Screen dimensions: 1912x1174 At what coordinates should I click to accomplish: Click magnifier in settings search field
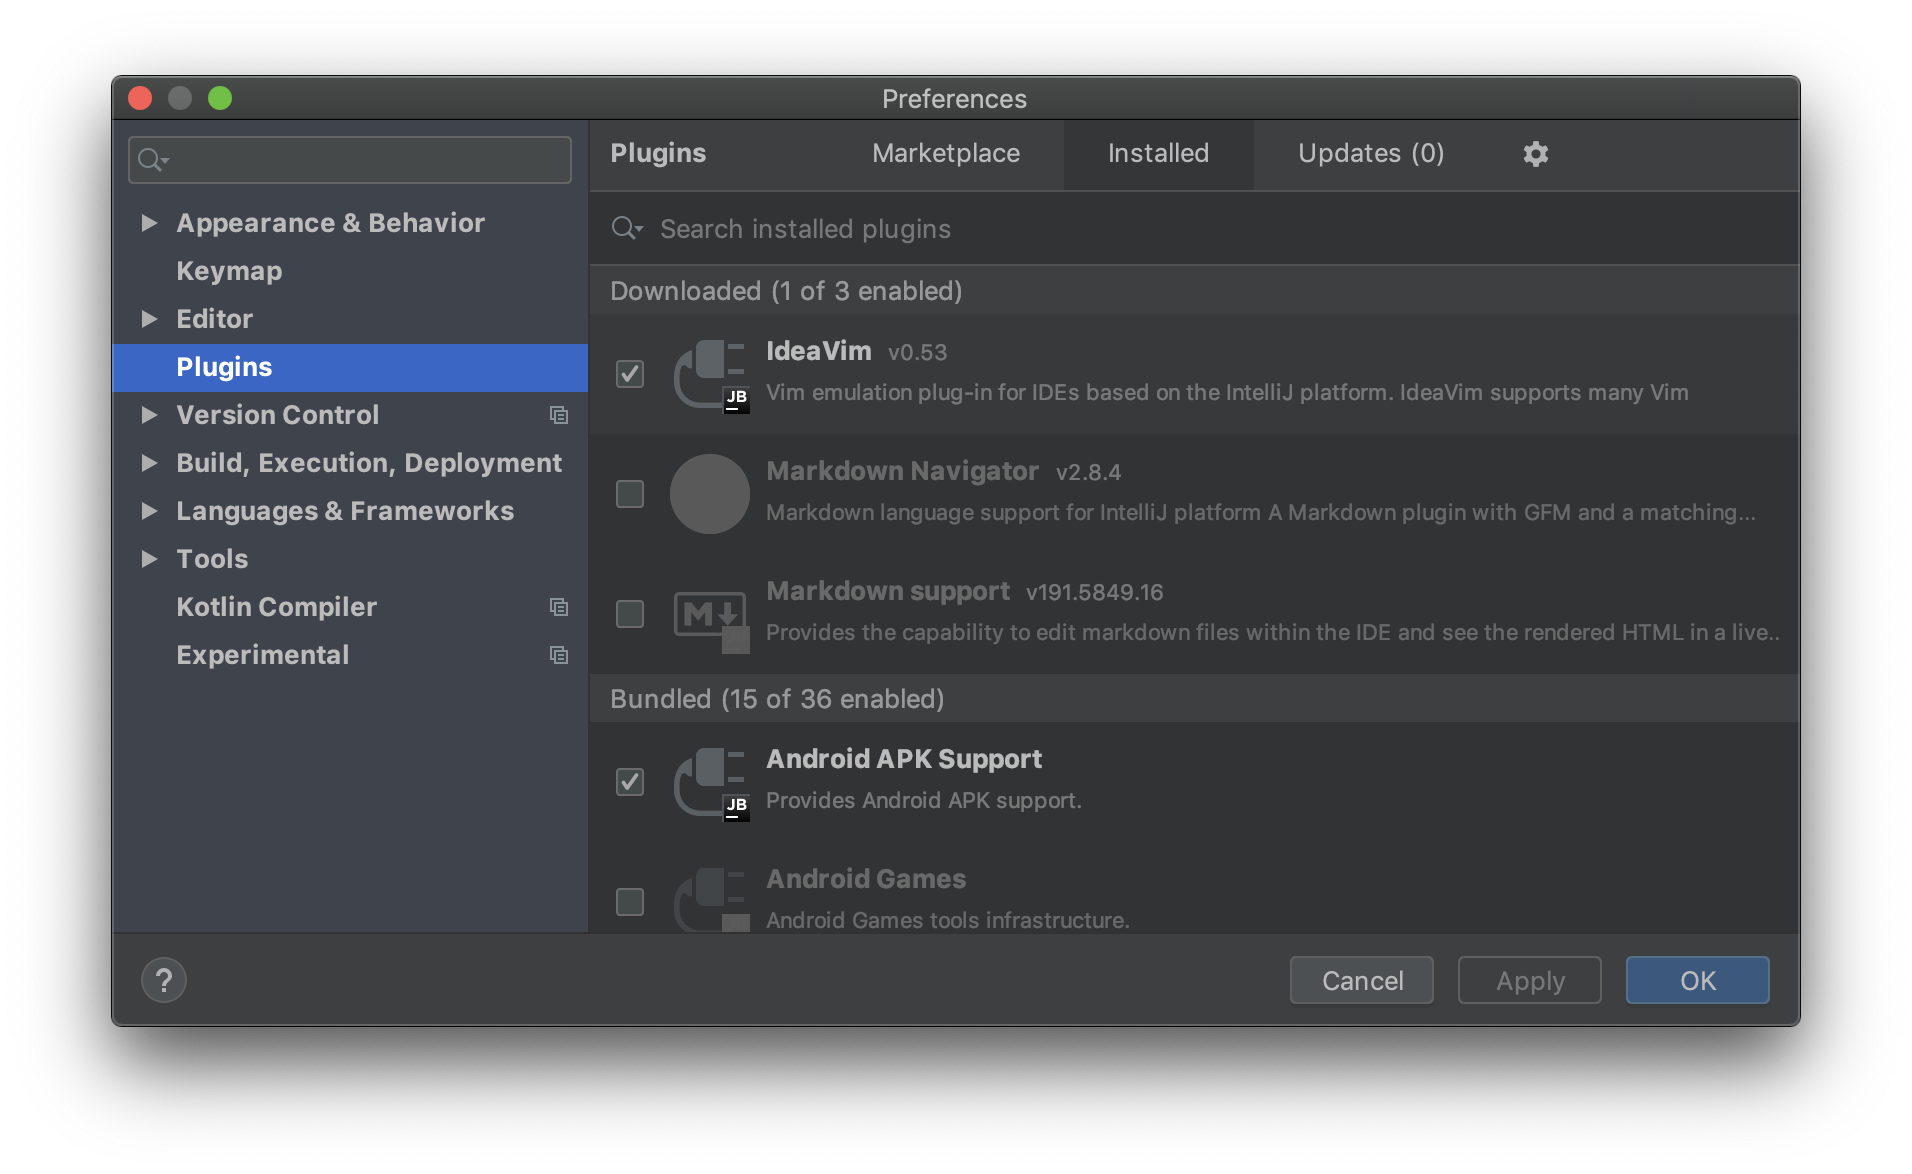pos(151,159)
